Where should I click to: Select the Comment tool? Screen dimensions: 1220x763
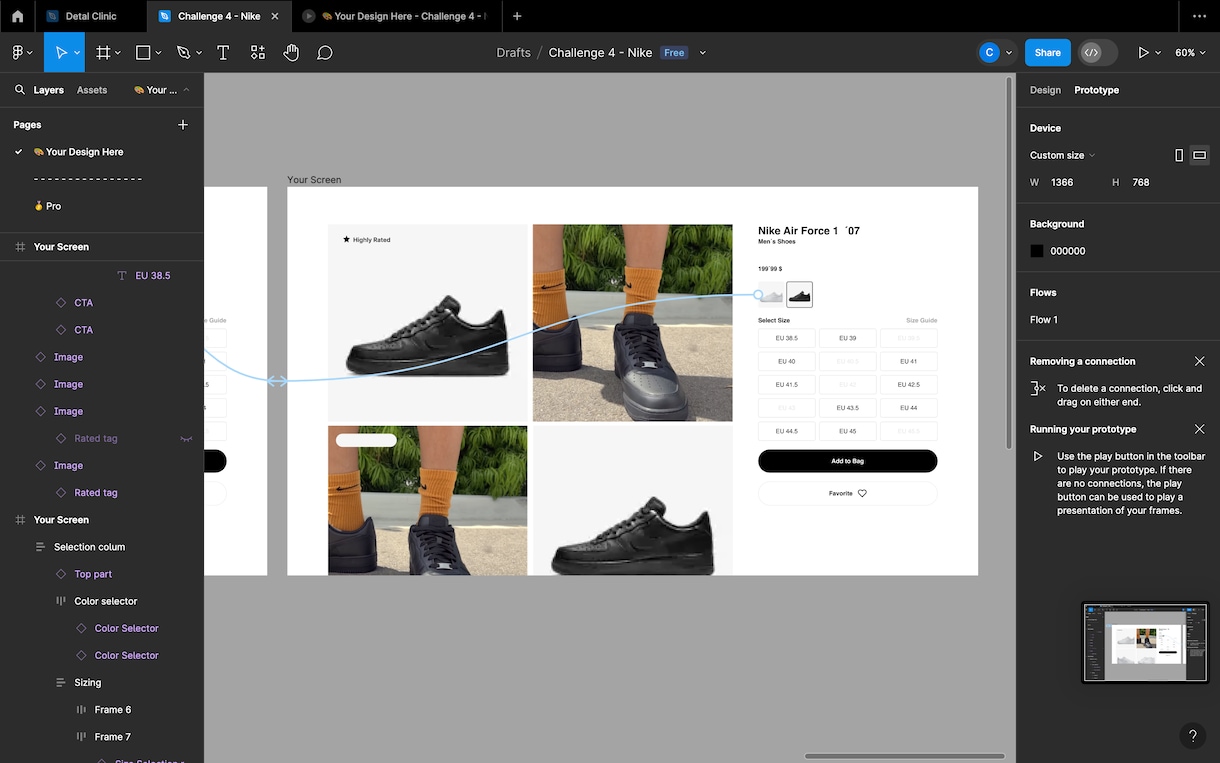[325, 52]
